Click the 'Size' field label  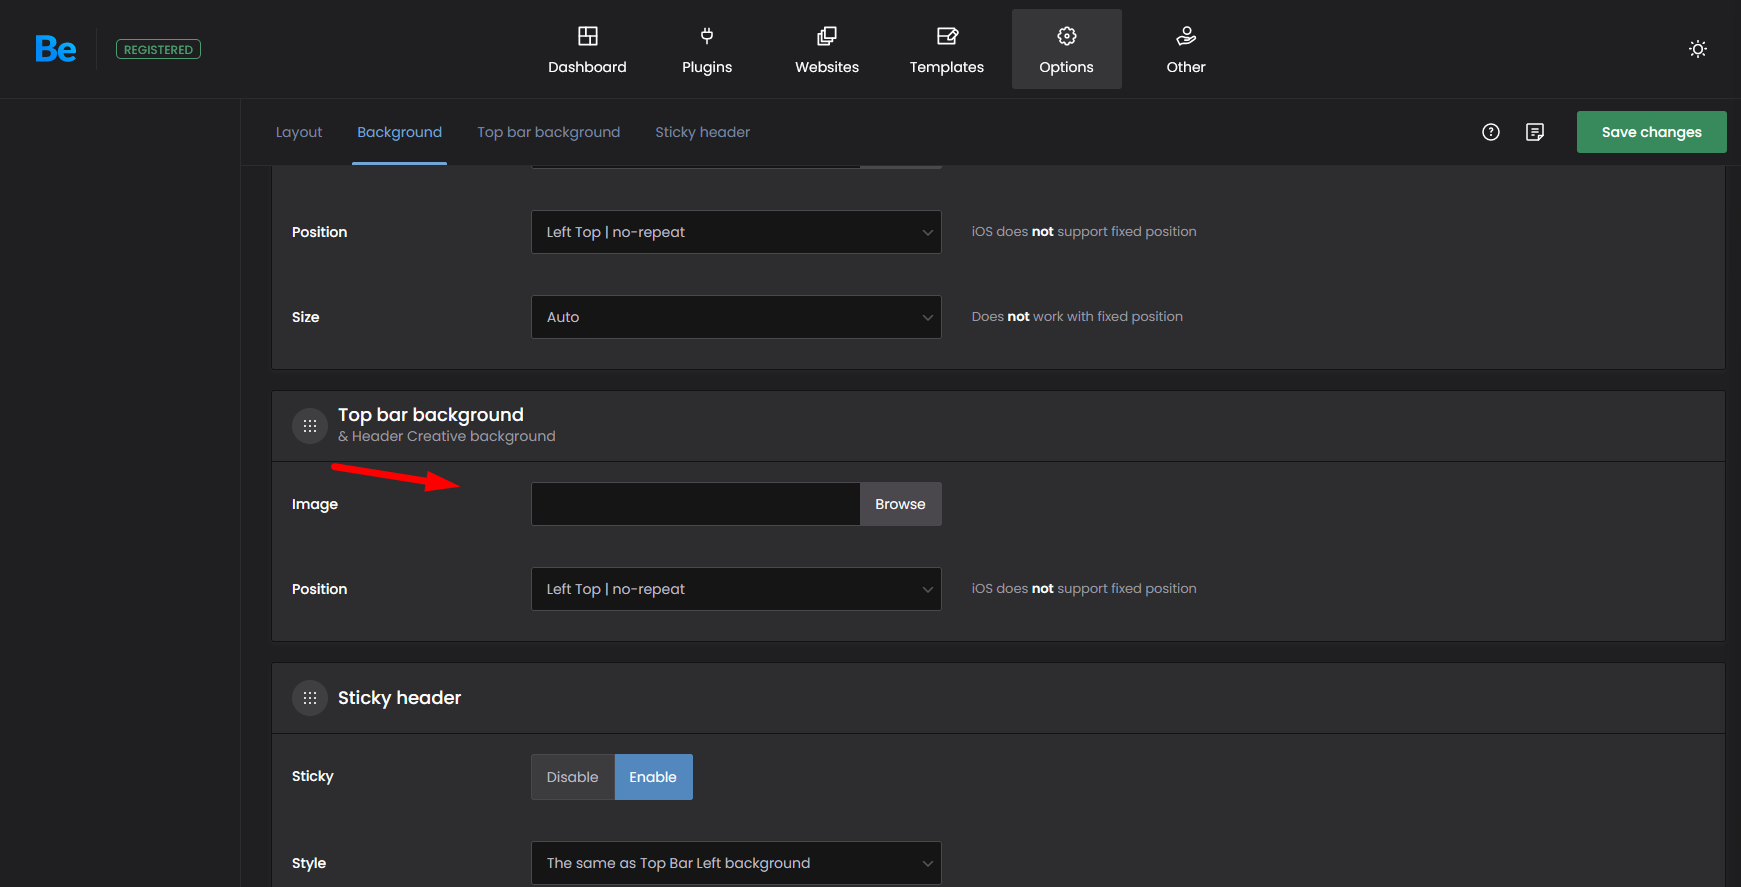305,317
